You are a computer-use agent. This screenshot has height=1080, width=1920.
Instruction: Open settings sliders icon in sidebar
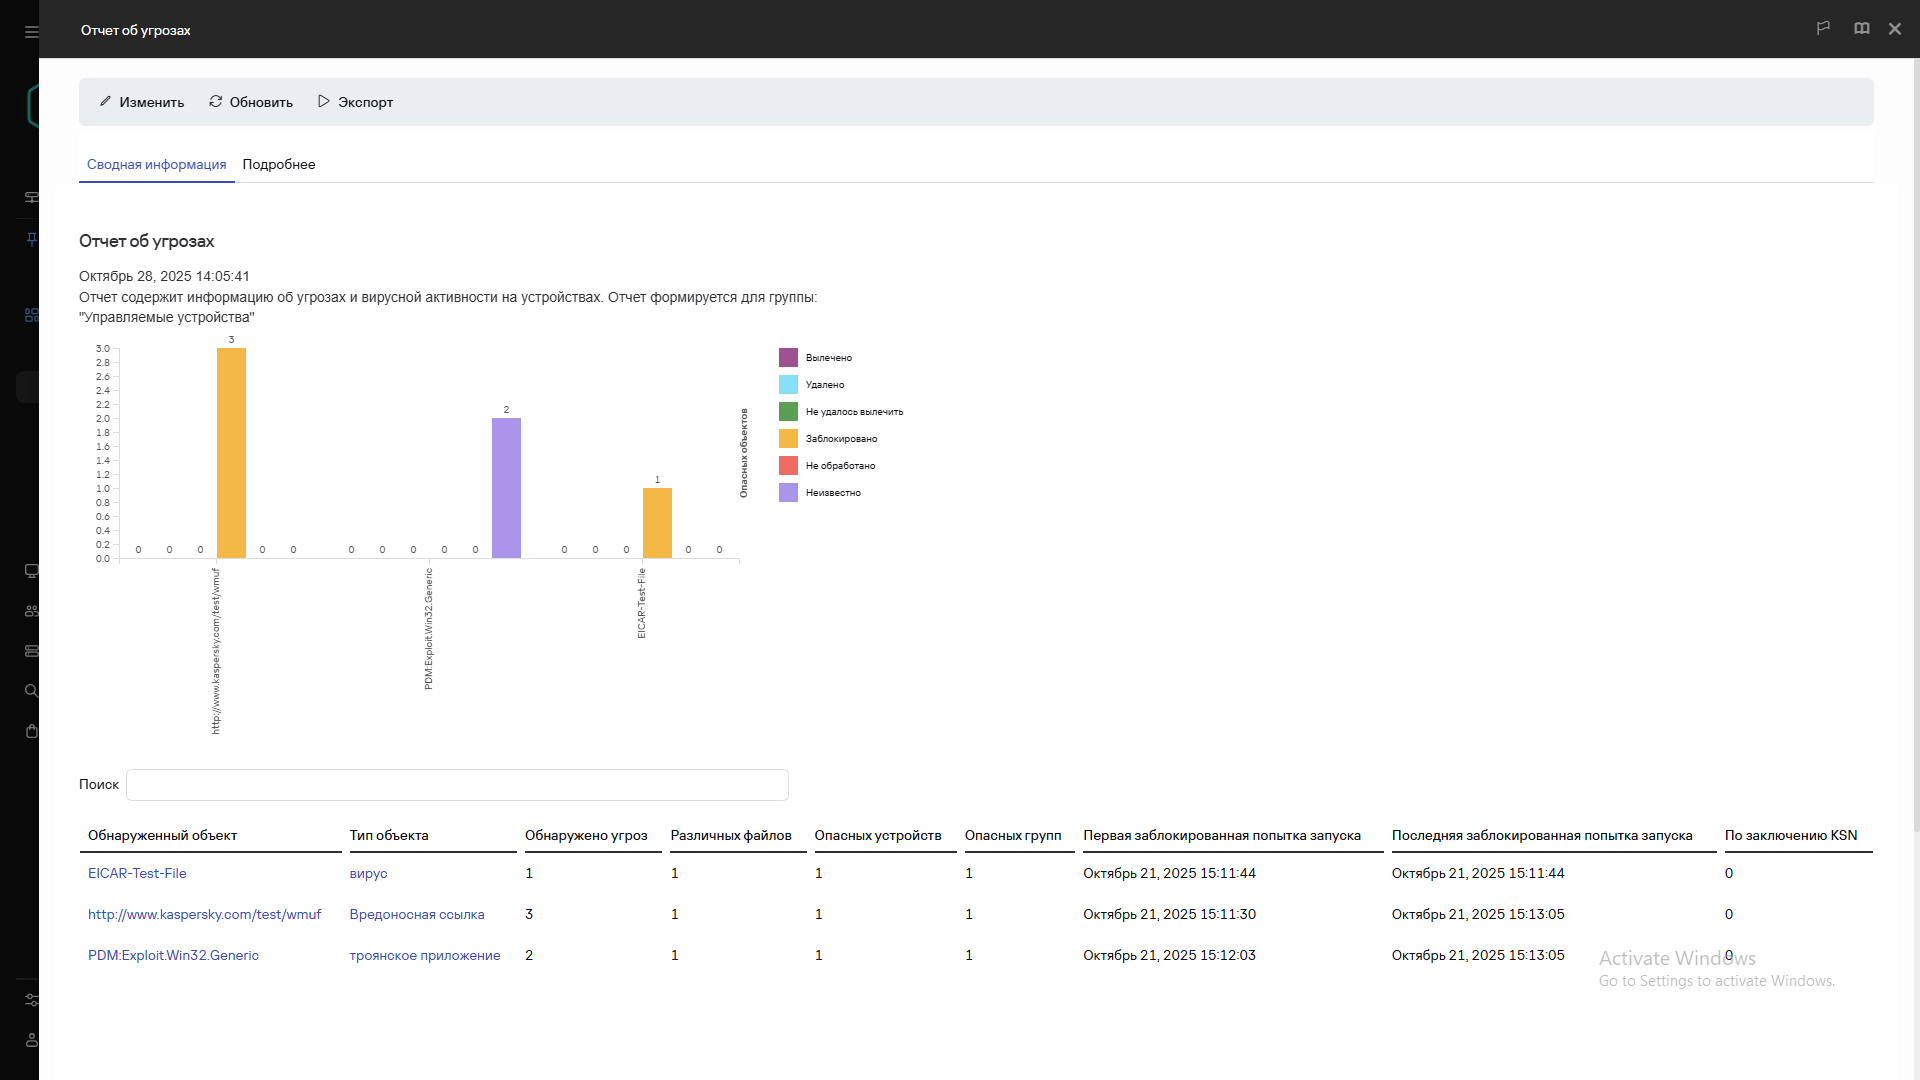pyautogui.click(x=31, y=1000)
